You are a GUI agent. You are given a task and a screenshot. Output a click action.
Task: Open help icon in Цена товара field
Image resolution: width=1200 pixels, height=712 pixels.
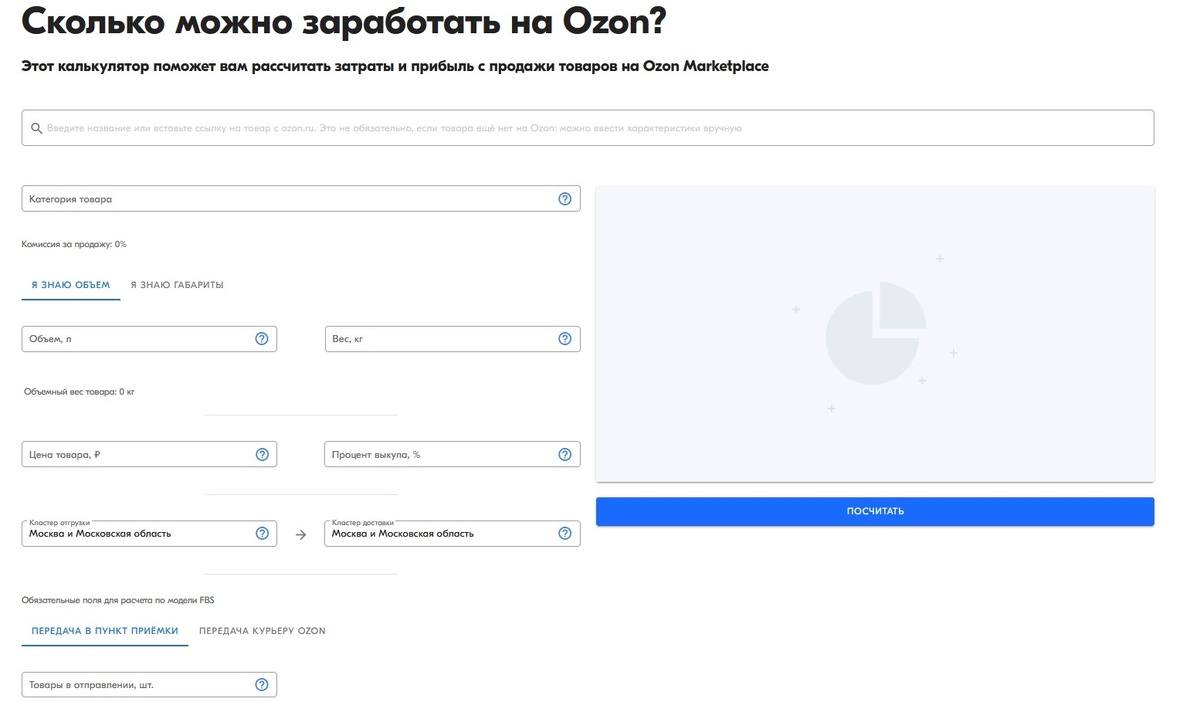262,454
